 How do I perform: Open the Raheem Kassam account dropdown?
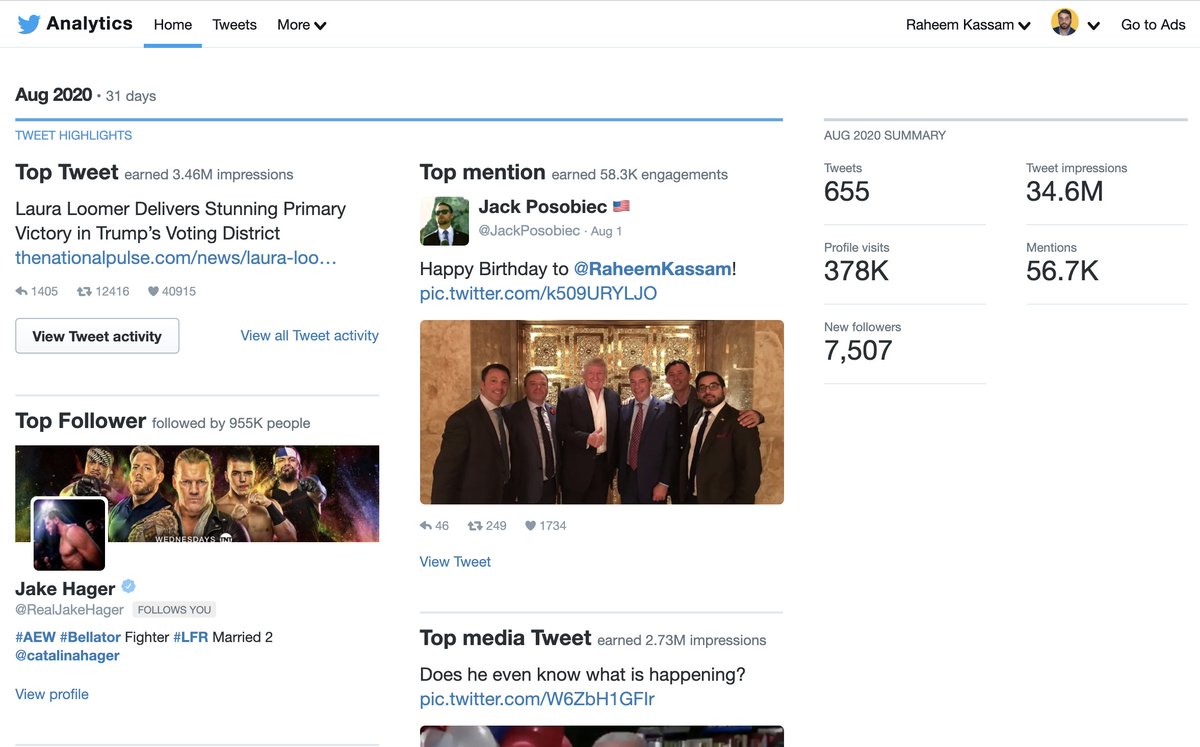point(968,25)
